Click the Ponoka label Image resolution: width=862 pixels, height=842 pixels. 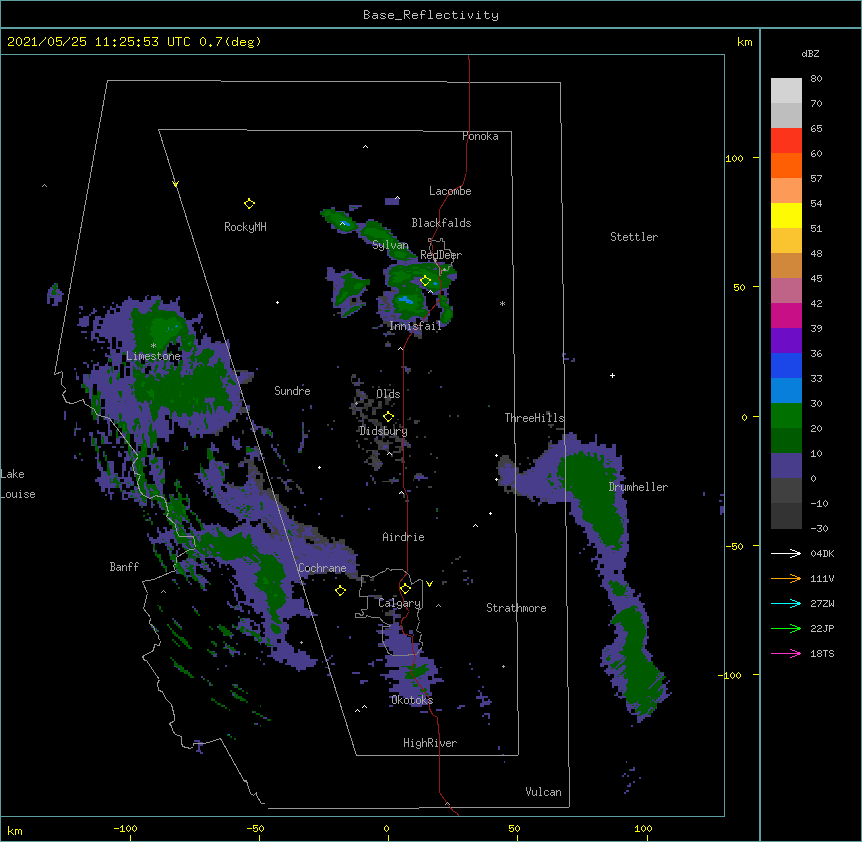pos(480,136)
